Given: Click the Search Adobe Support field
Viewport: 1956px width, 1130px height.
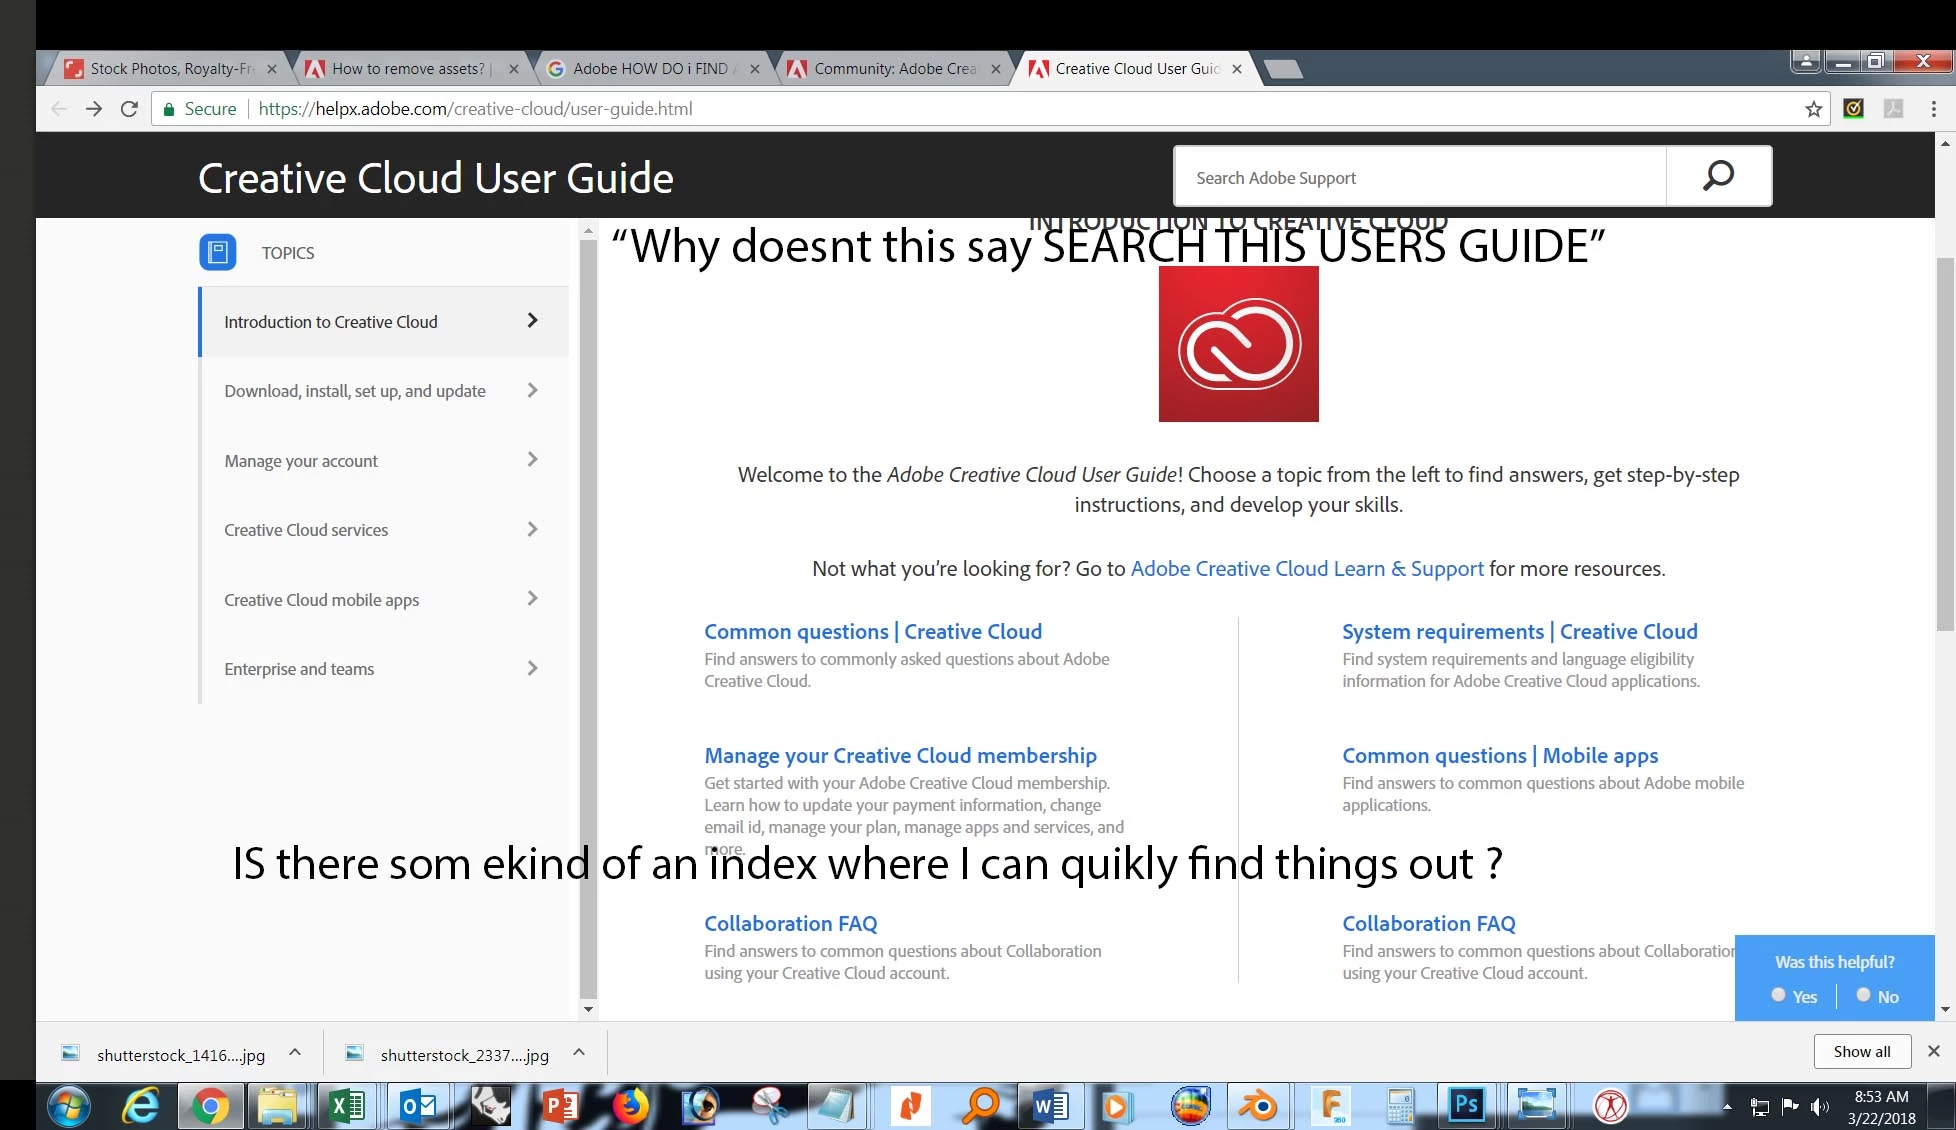Looking at the screenshot, I should pyautogui.click(x=1420, y=177).
